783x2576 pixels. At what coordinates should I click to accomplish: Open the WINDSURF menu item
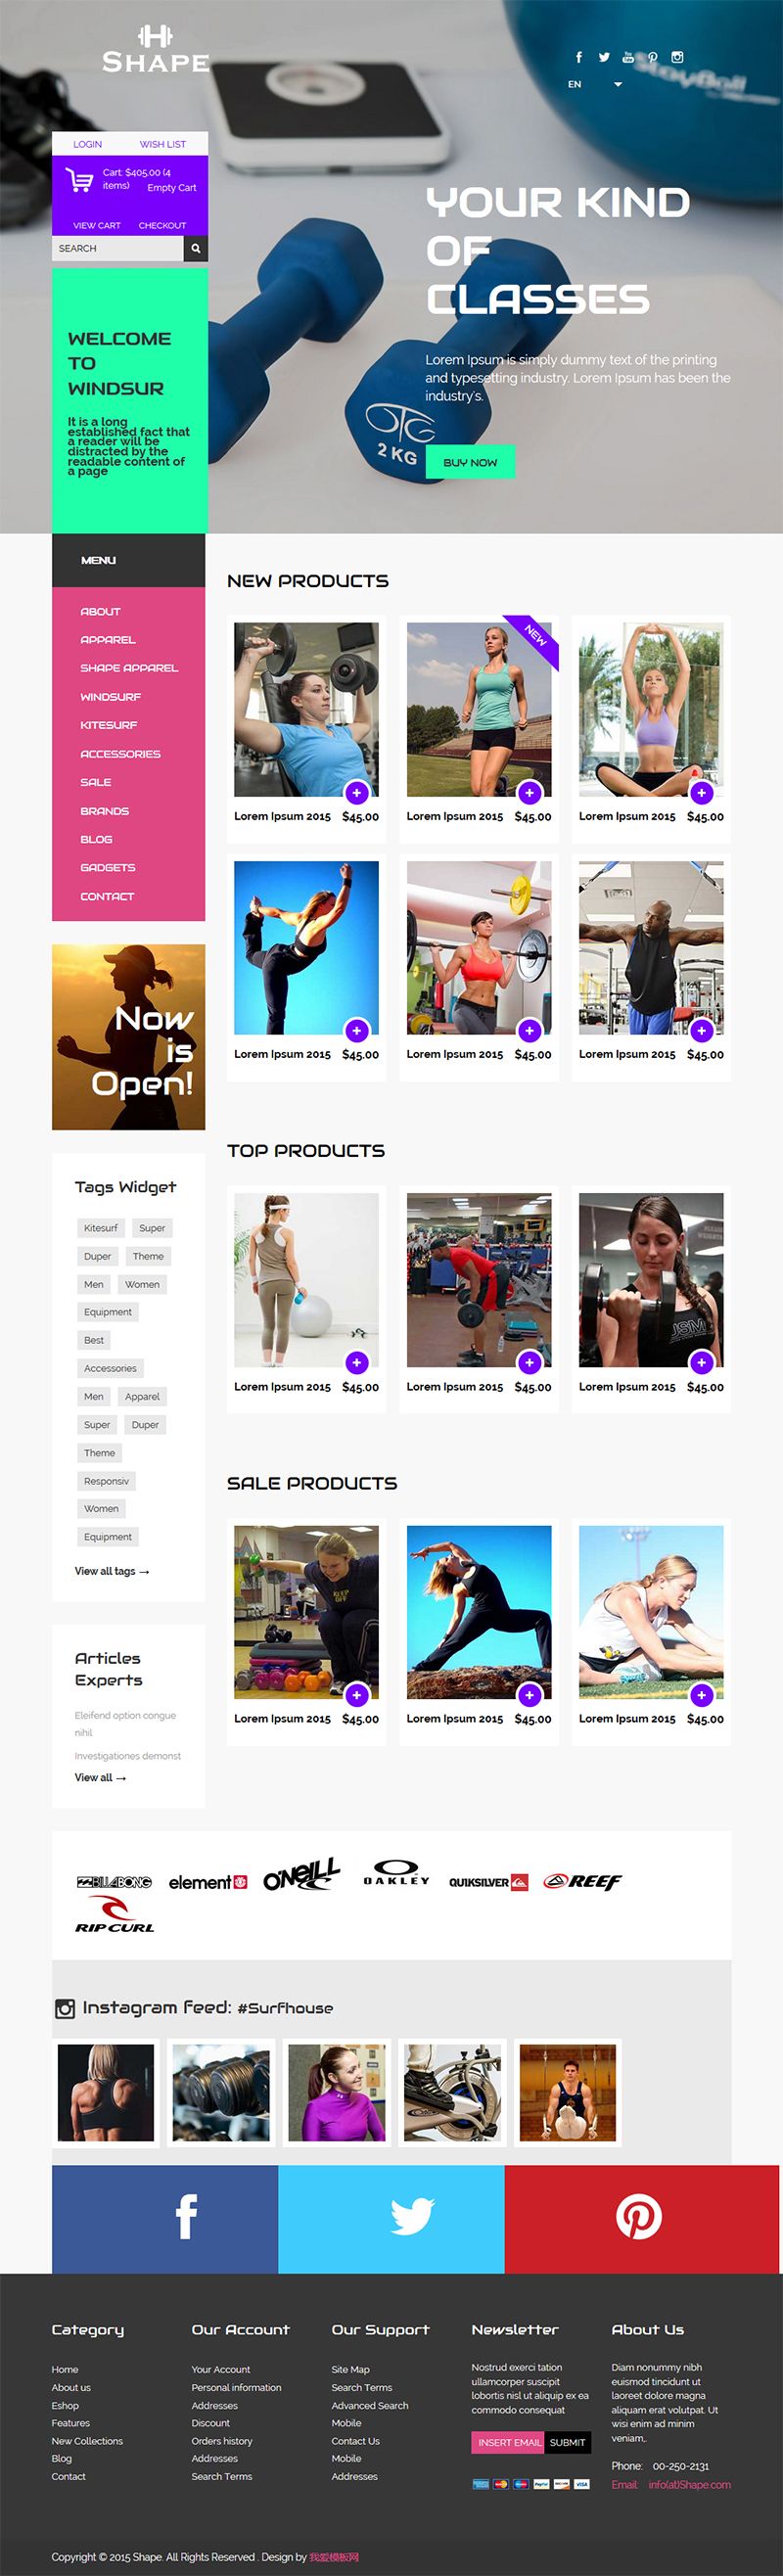[x=111, y=697]
